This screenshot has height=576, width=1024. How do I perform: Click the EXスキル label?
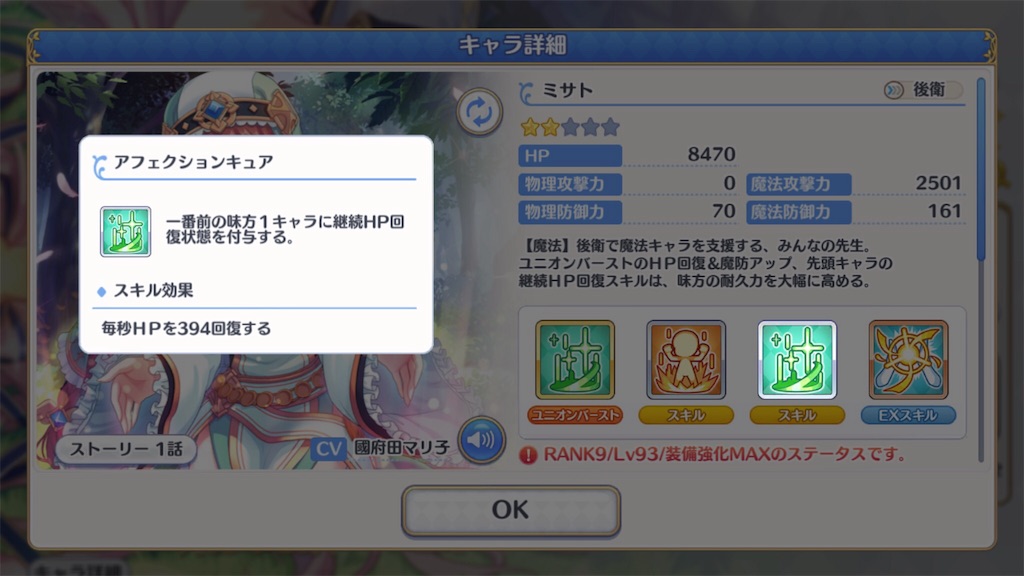tap(908, 415)
